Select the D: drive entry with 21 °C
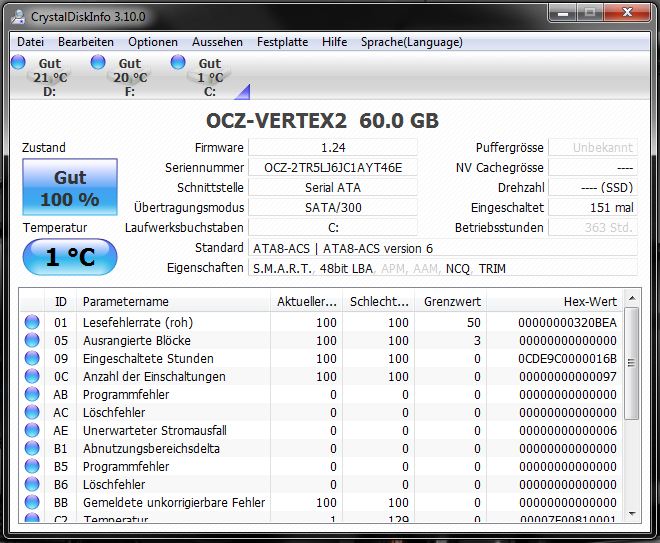The width and height of the screenshot is (660, 543). [x=50, y=77]
